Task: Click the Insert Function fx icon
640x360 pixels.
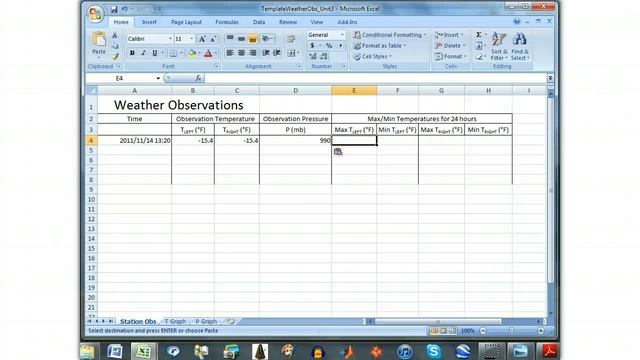Action: click(x=198, y=78)
